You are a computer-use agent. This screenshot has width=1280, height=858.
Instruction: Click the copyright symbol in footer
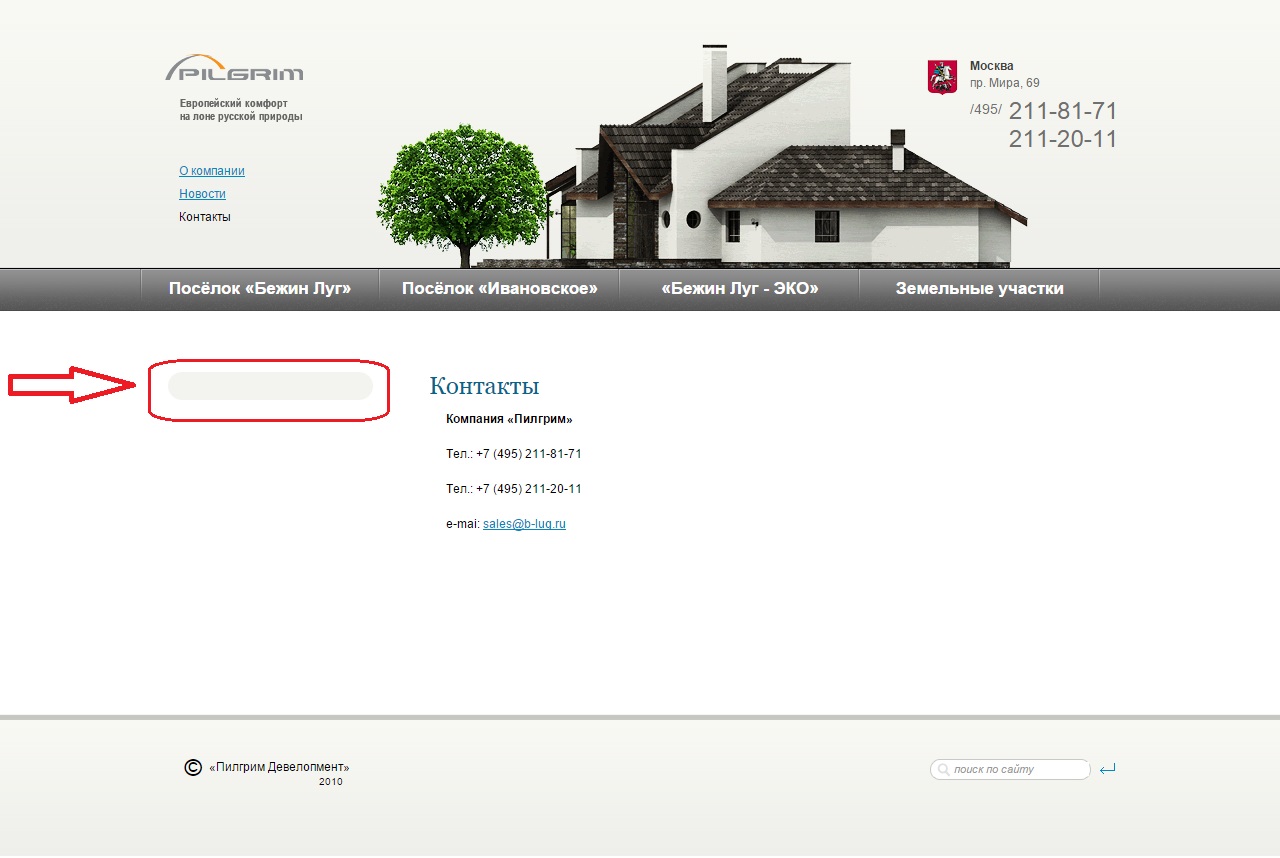[193, 767]
